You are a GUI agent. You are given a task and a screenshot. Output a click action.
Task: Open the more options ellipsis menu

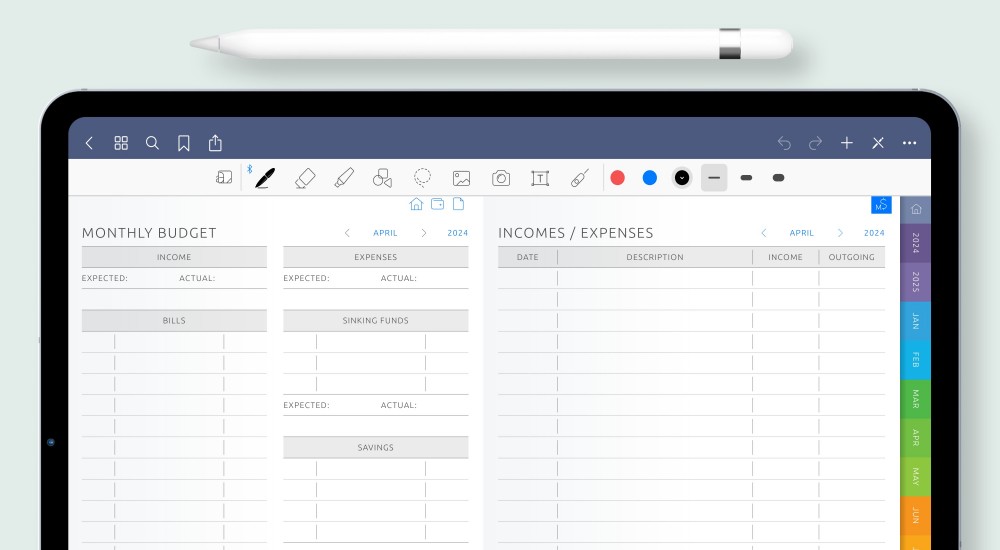click(x=909, y=143)
